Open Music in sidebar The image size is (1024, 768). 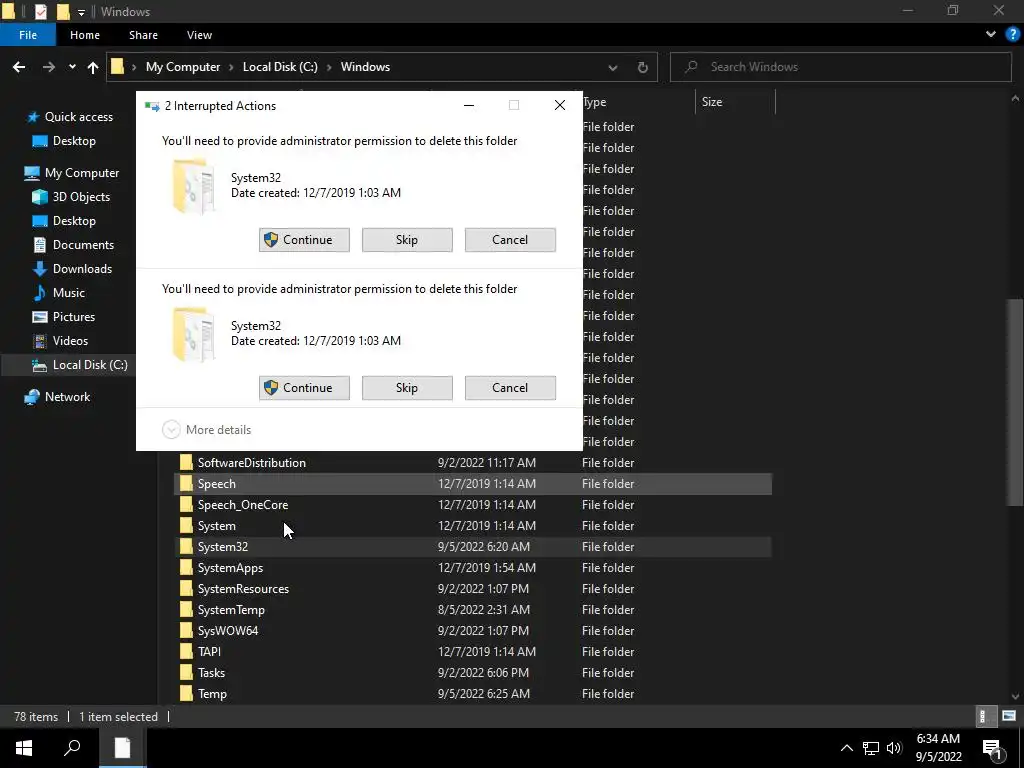(x=69, y=293)
